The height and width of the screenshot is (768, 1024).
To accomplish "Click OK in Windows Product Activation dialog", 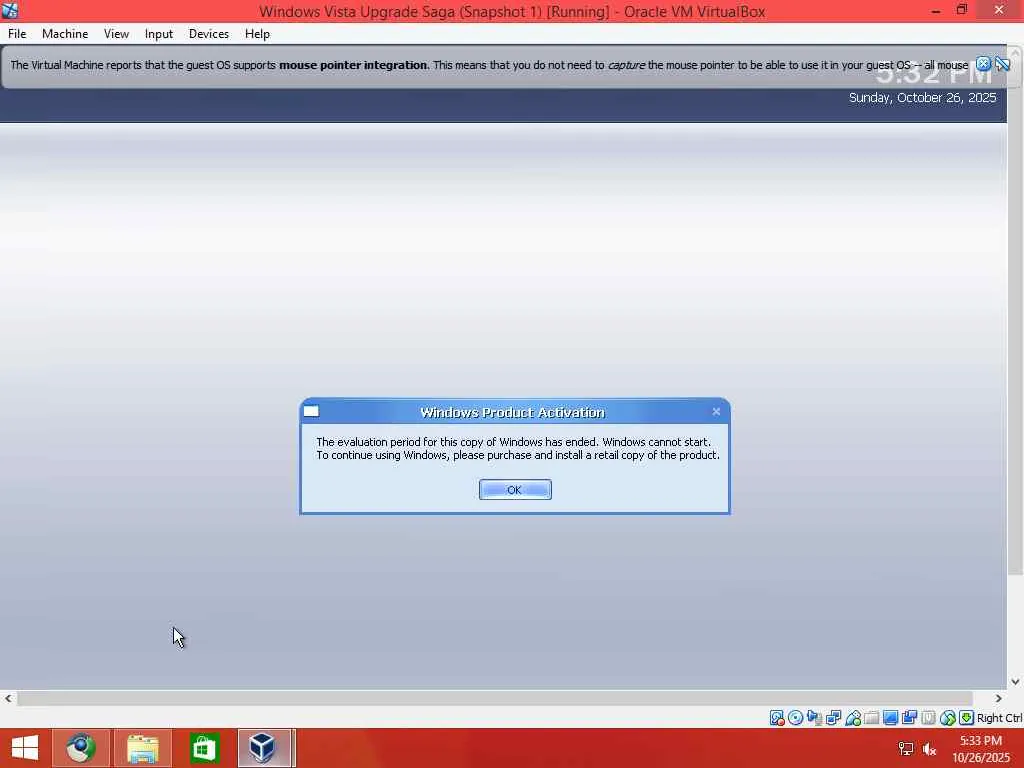I will [x=515, y=490].
